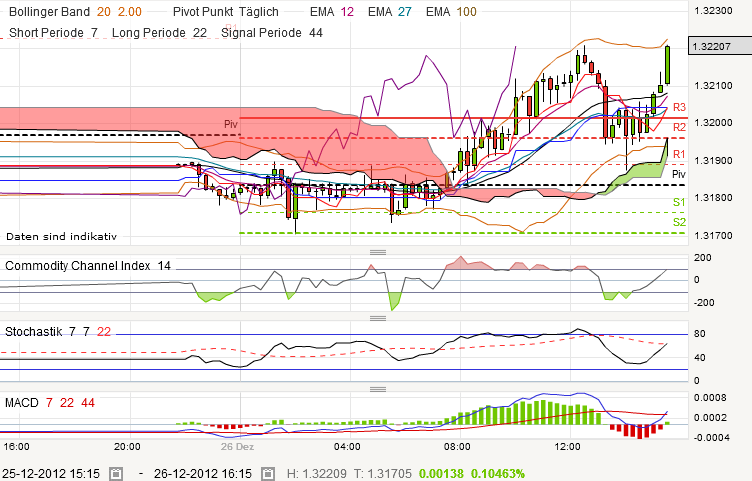
Task: Click the 20:00 time axis label
Action: (127, 447)
